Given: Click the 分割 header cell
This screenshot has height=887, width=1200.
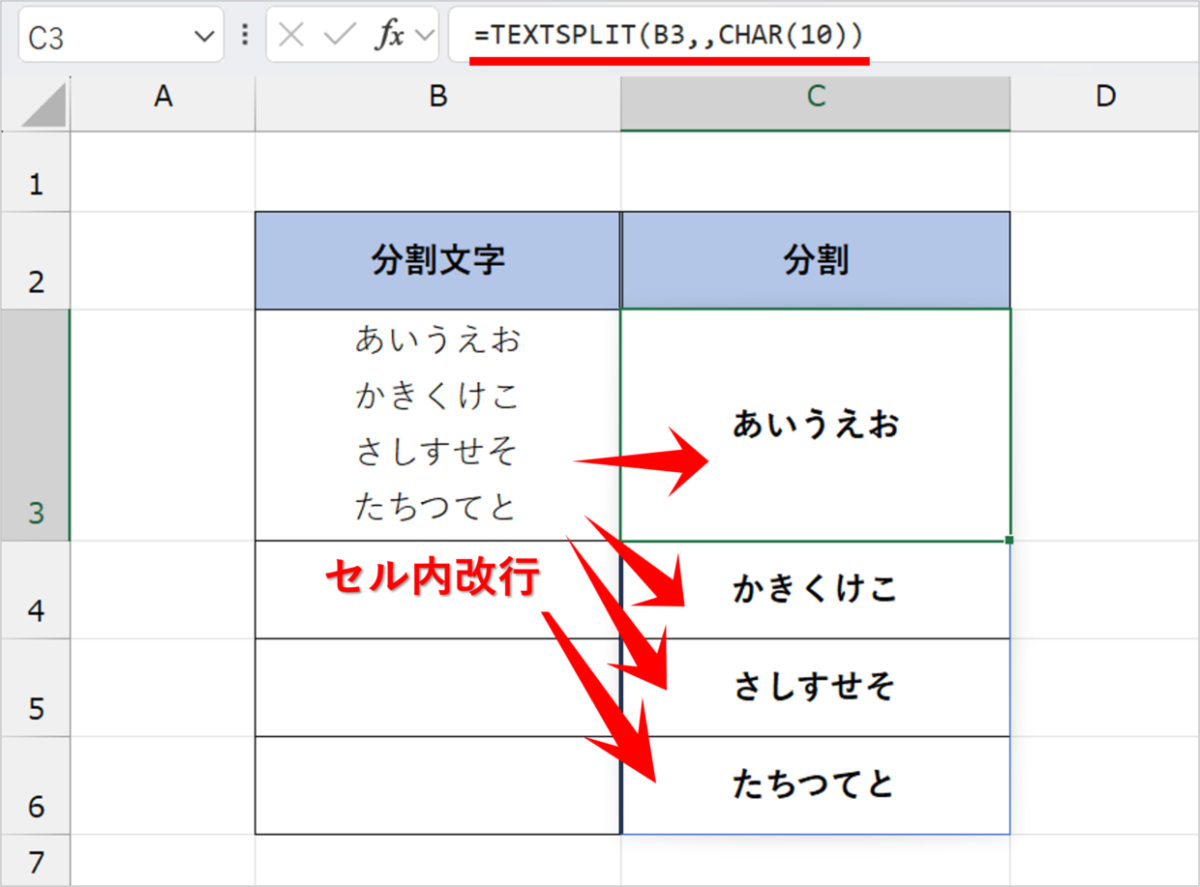Looking at the screenshot, I should point(815,259).
